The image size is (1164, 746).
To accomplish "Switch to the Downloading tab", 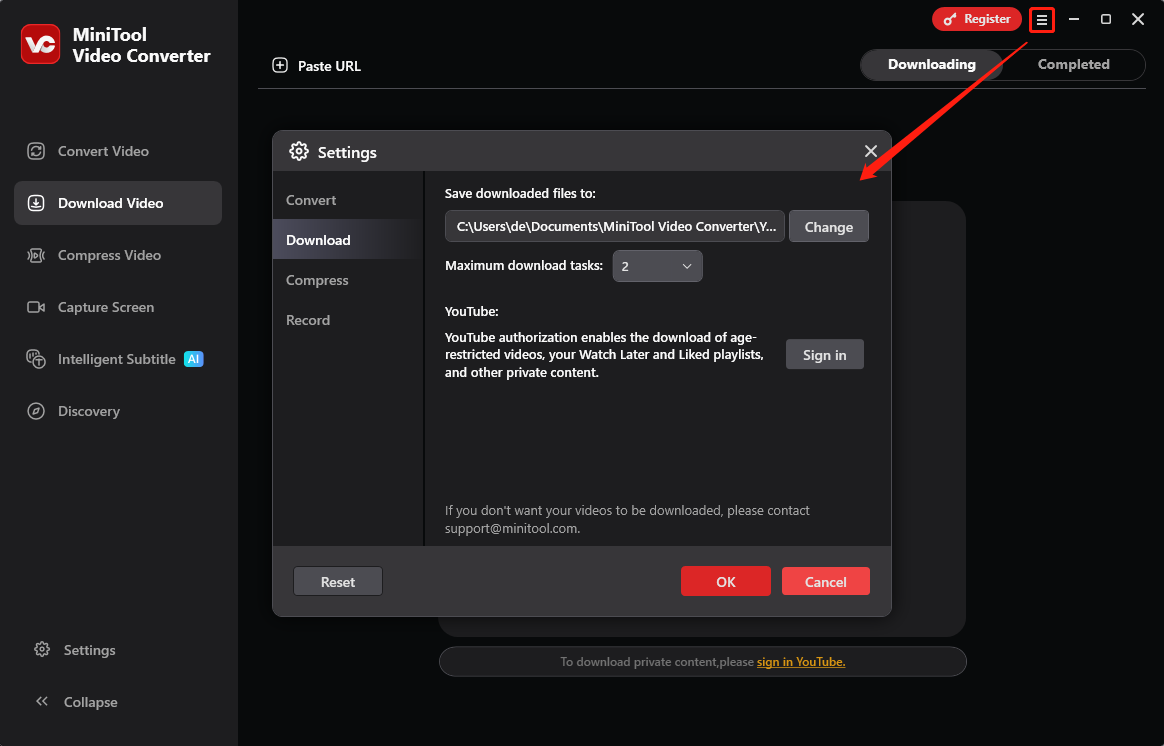I will coord(932,65).
